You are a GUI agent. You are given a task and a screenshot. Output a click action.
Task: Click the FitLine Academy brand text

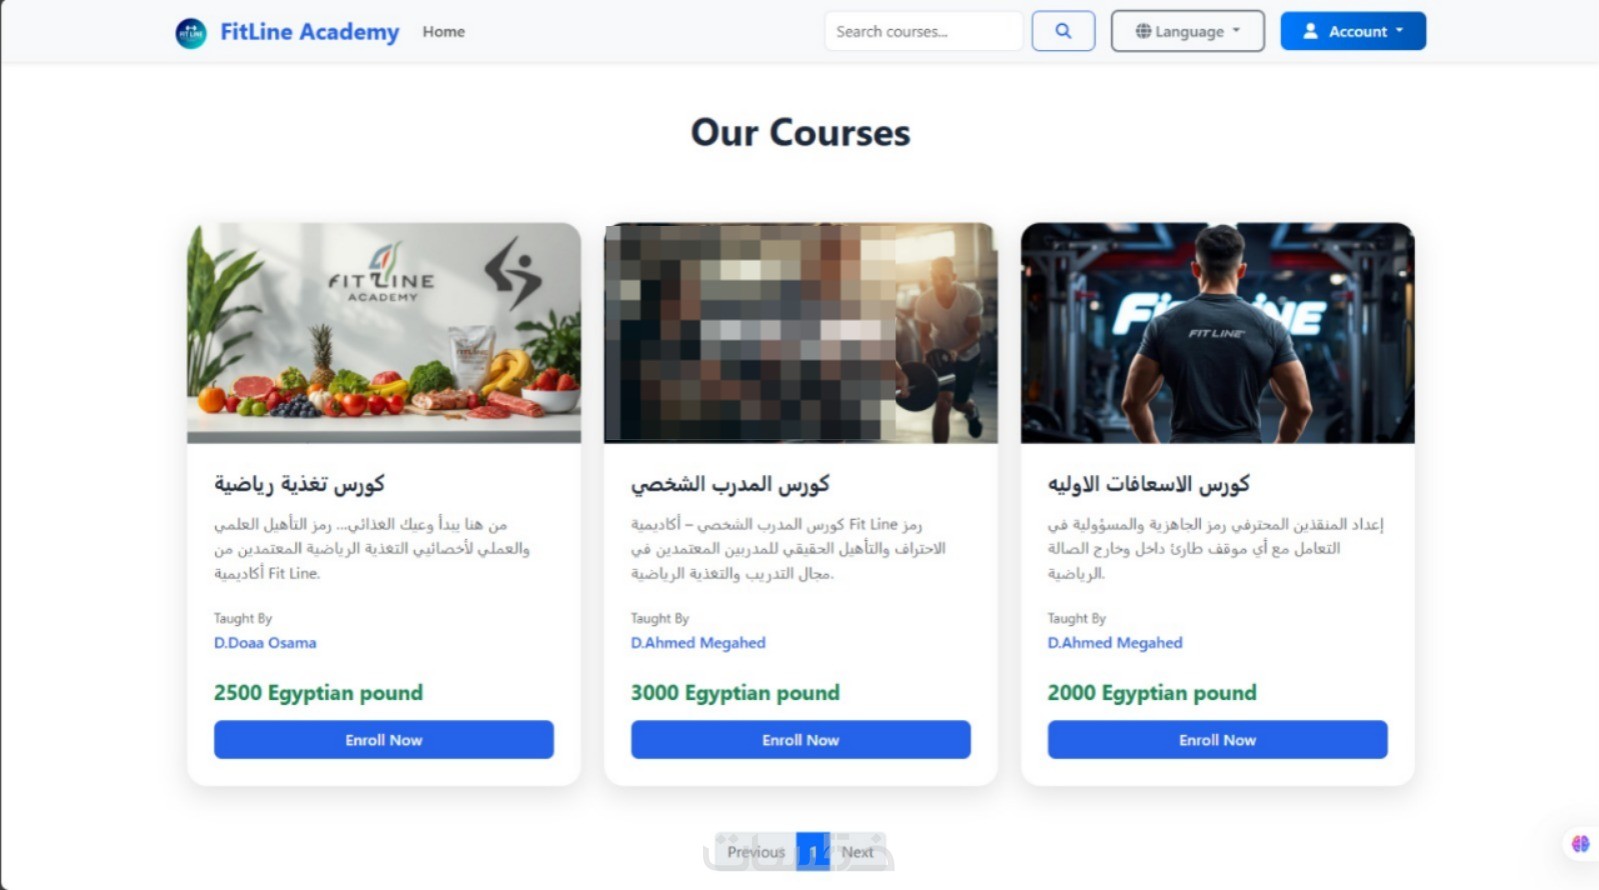[309, 32]
